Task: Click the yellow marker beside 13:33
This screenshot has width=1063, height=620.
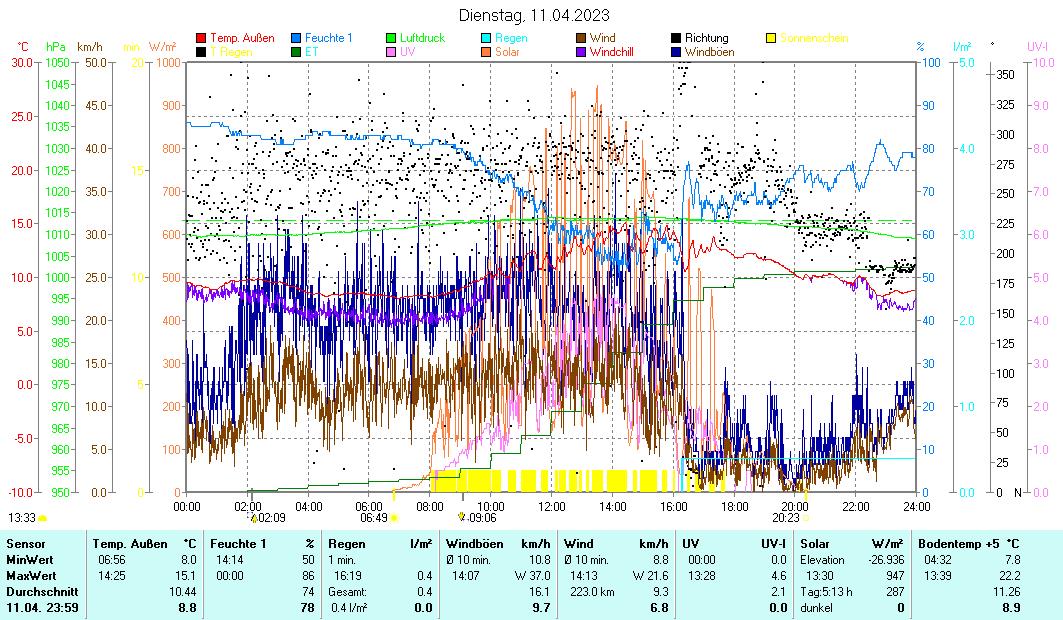Action: pos(42,517)
